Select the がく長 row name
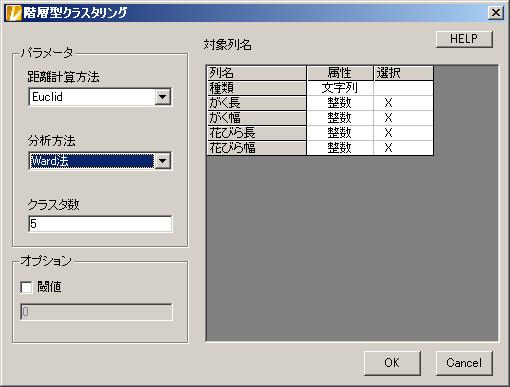 click(x=256, y=103)
